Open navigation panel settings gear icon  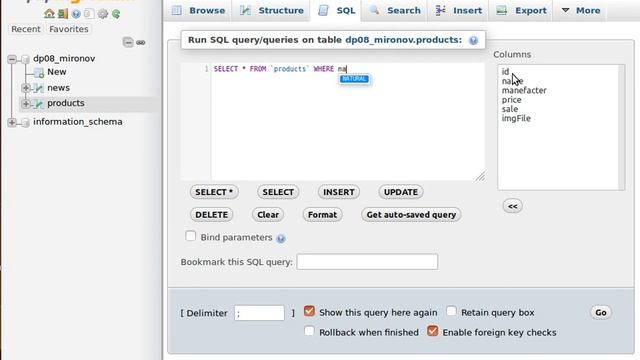coord(102,14)
